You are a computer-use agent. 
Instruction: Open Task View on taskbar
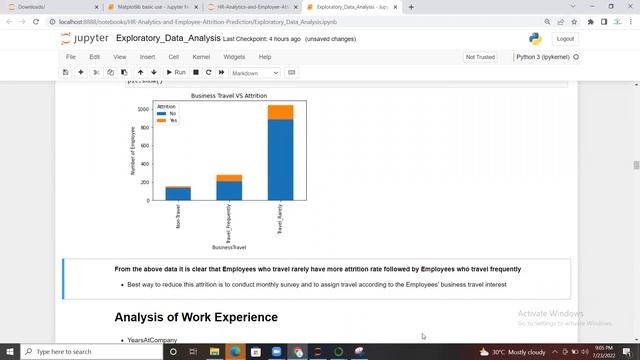[193, 351]
